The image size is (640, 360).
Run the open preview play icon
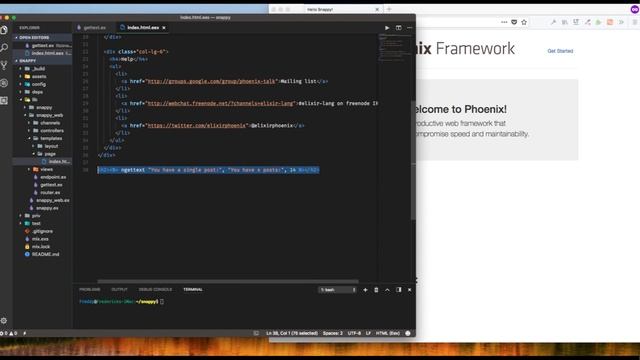pos(387,28)
